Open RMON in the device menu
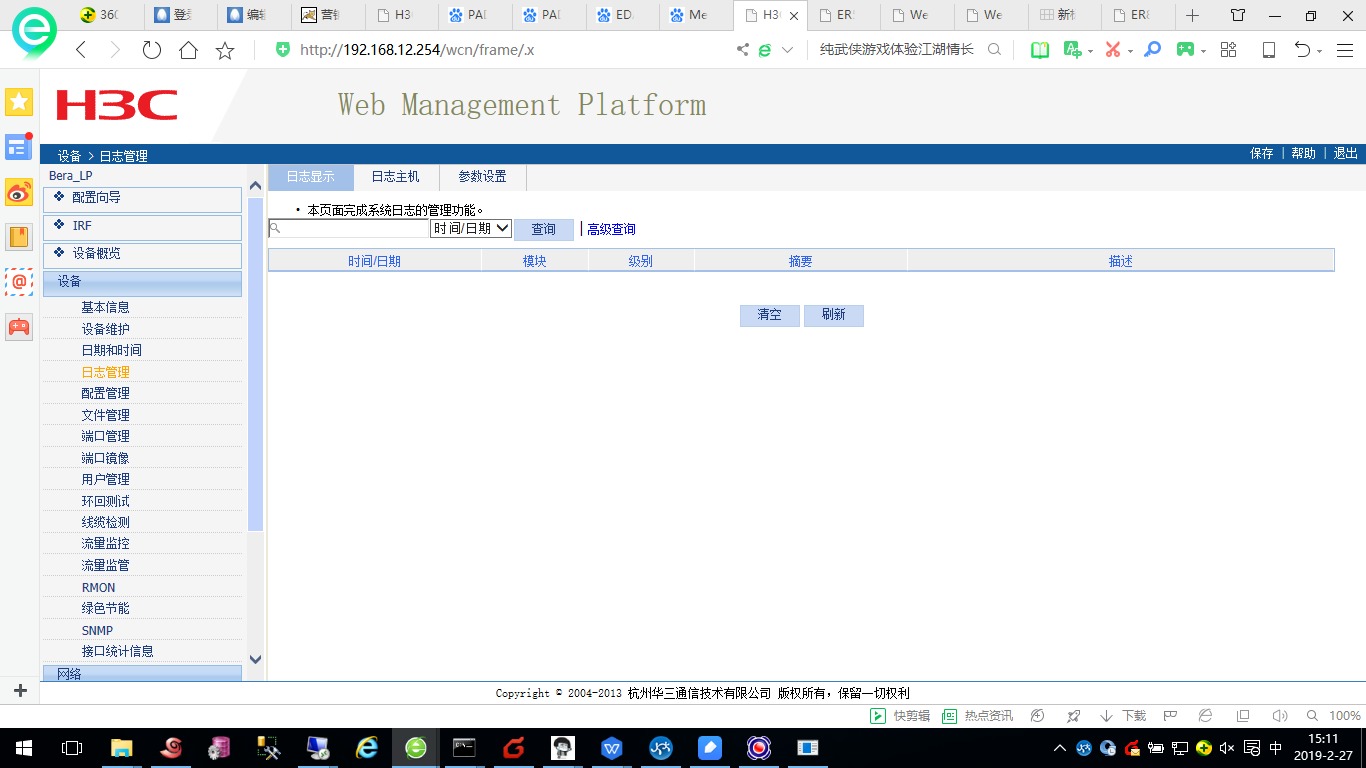Image resolution: width=1366 pixels, height=768 pixels. click(98, 588)
